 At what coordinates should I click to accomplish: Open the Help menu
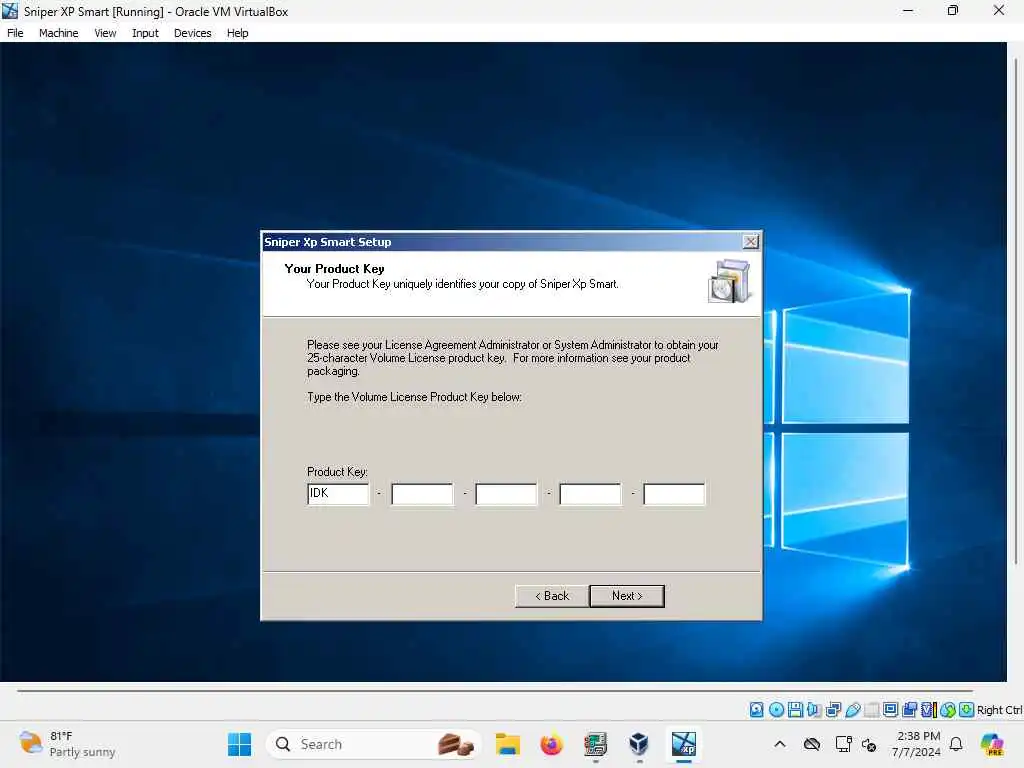[x=238, y=33]
